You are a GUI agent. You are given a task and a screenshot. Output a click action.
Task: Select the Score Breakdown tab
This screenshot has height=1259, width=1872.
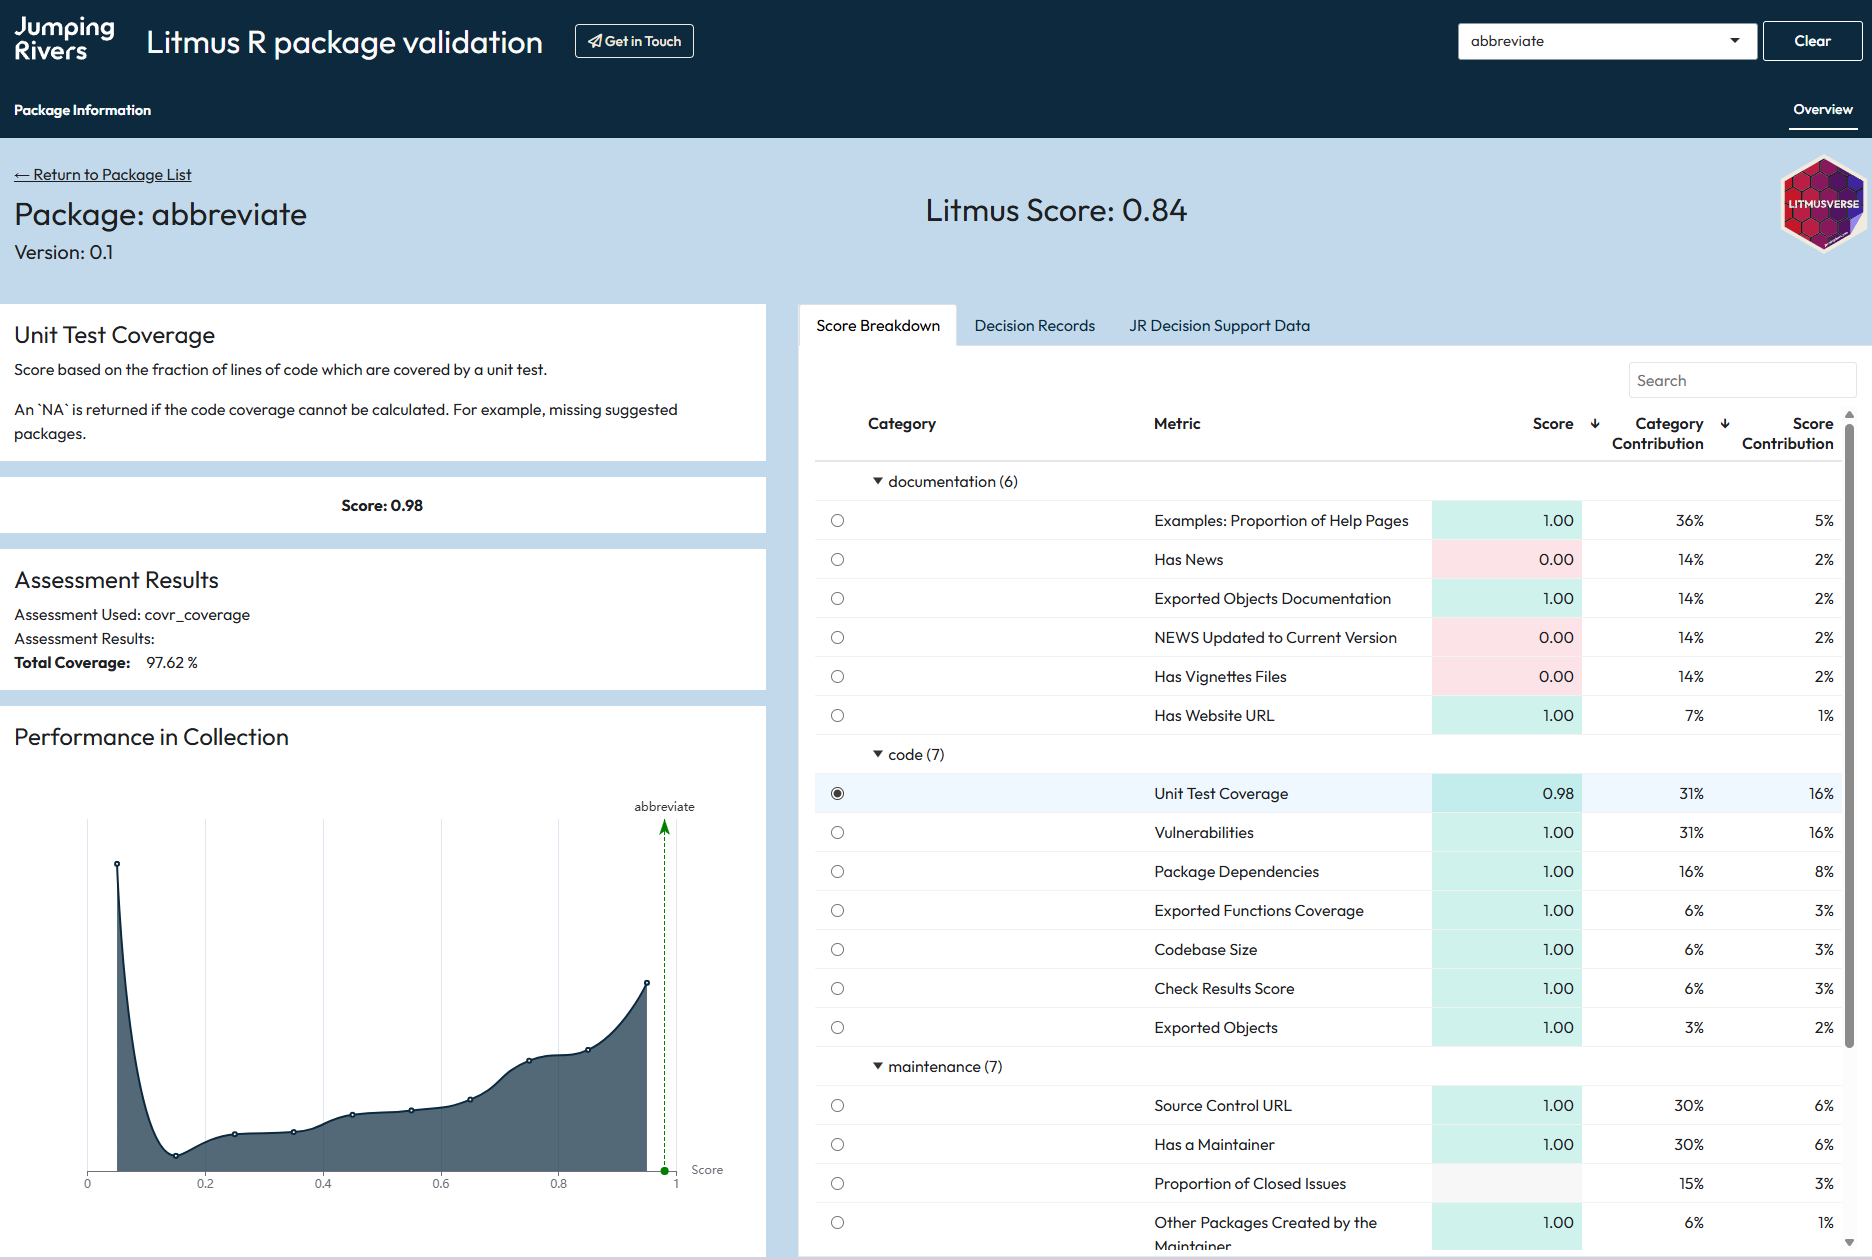pos(878,326)
